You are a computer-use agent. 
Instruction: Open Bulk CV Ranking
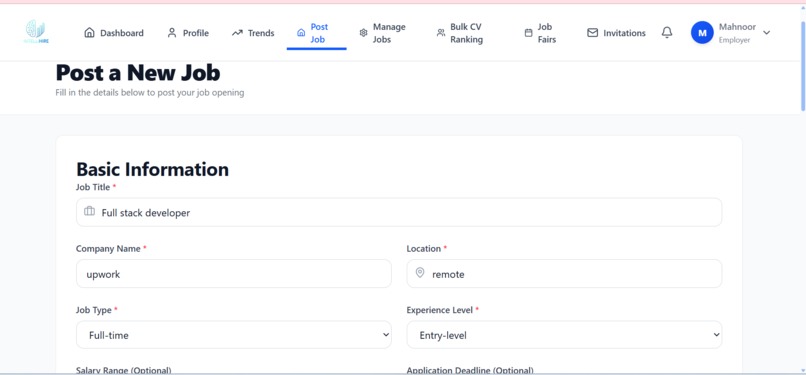[460, 33]
